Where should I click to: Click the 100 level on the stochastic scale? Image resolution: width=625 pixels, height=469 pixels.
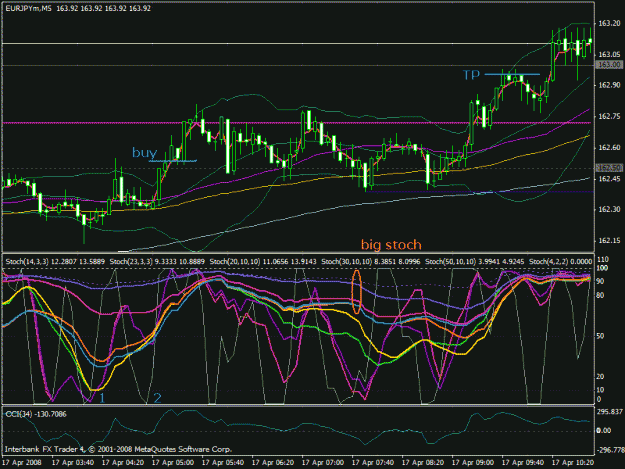tap(602, 268)
